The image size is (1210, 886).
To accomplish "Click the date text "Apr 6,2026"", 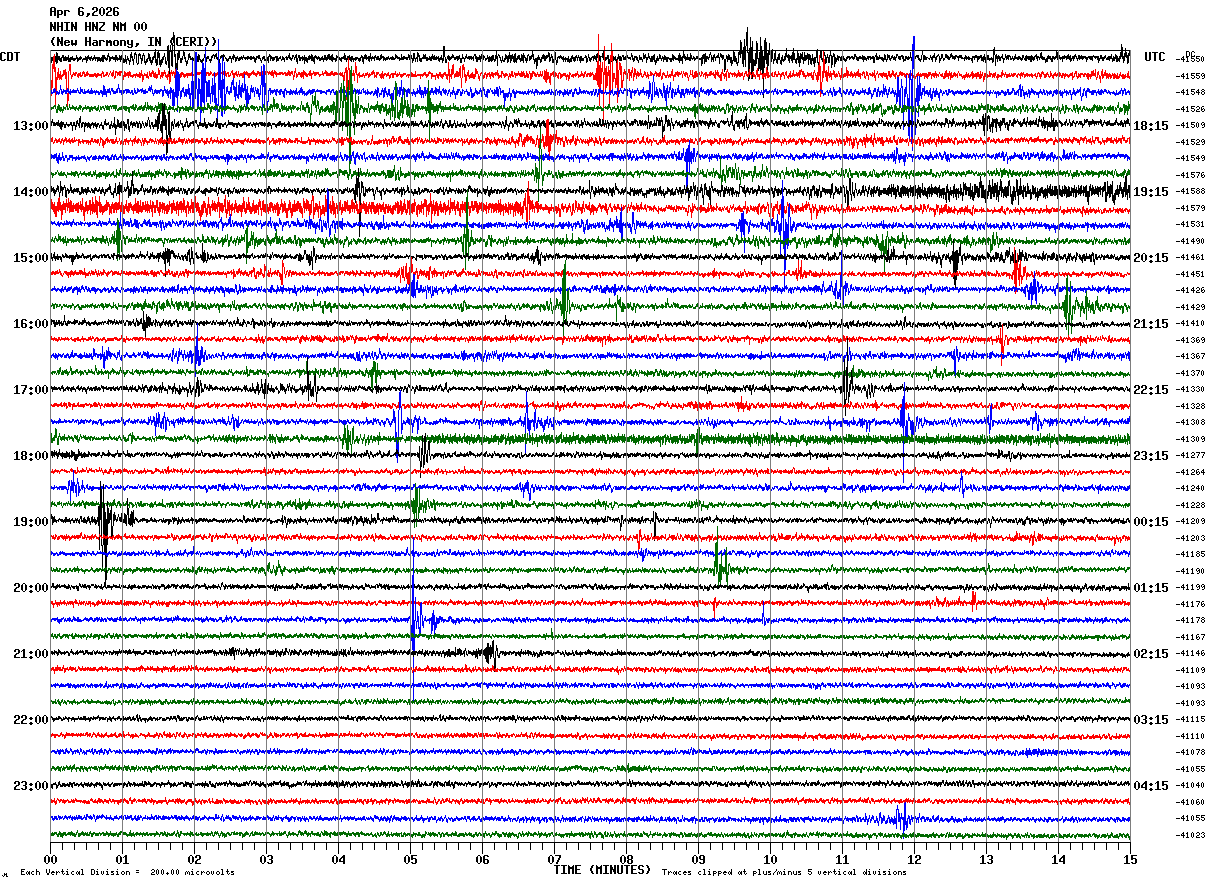I will [x=84, y=12].
